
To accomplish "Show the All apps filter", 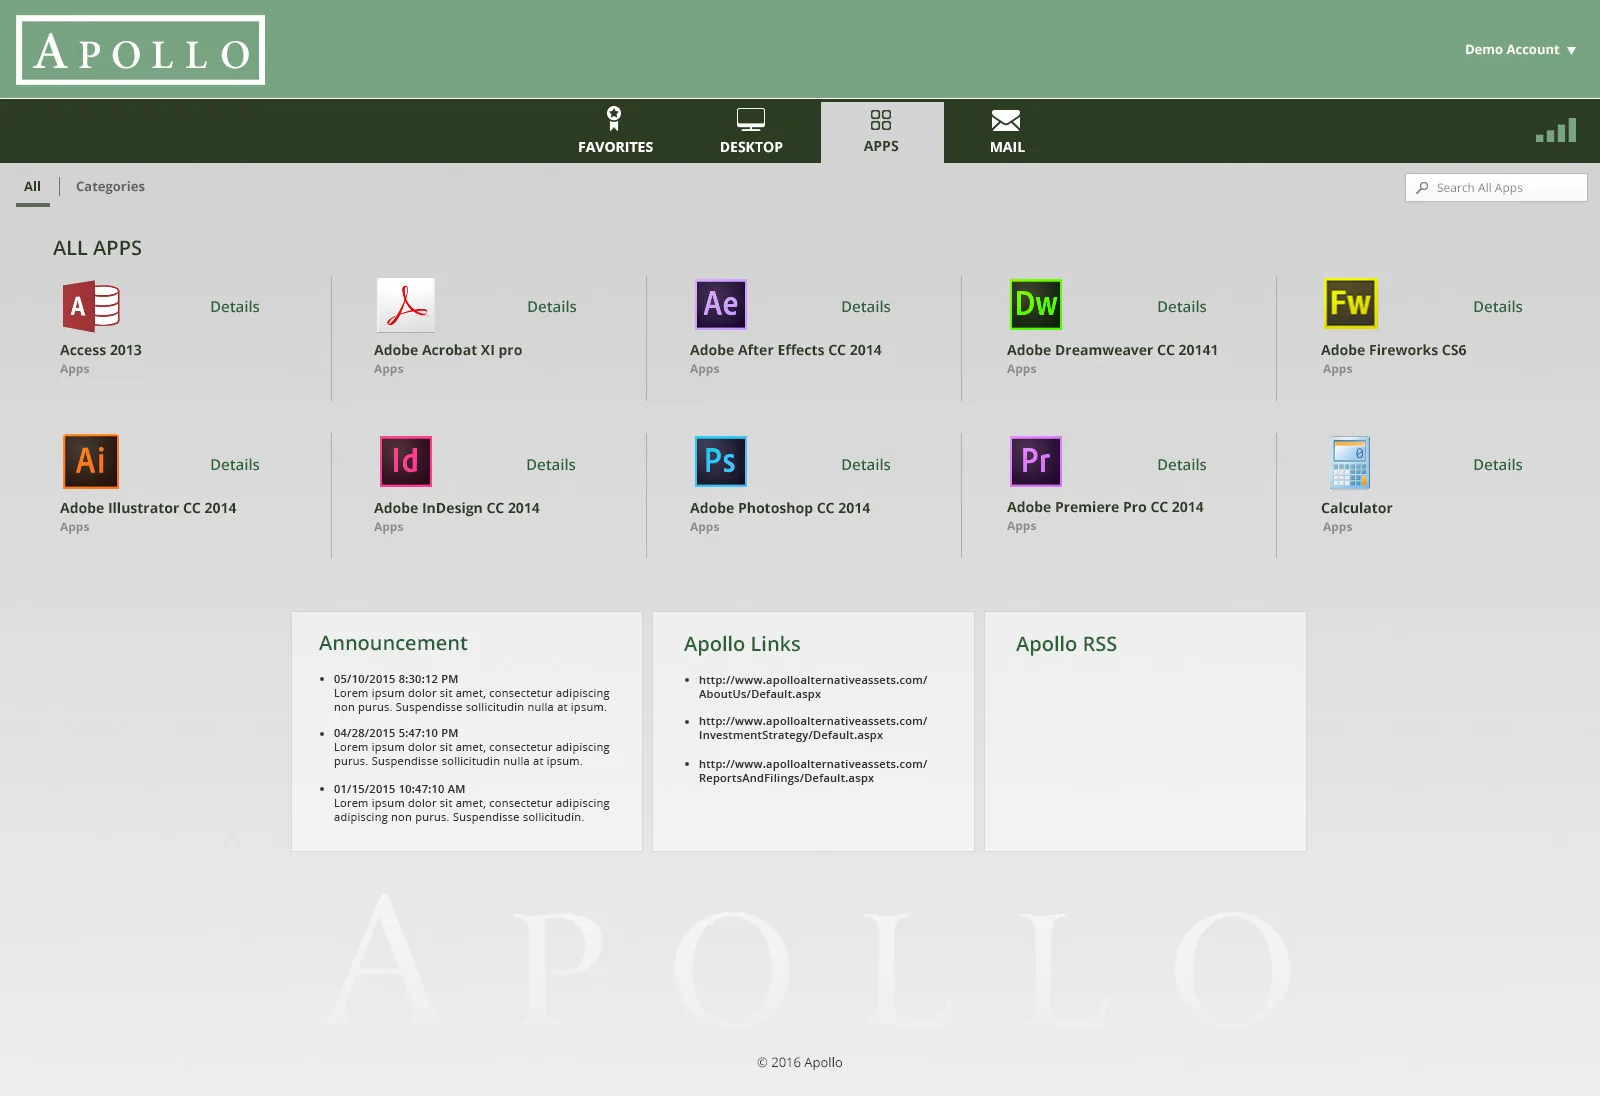I will (x=33, y=187).
